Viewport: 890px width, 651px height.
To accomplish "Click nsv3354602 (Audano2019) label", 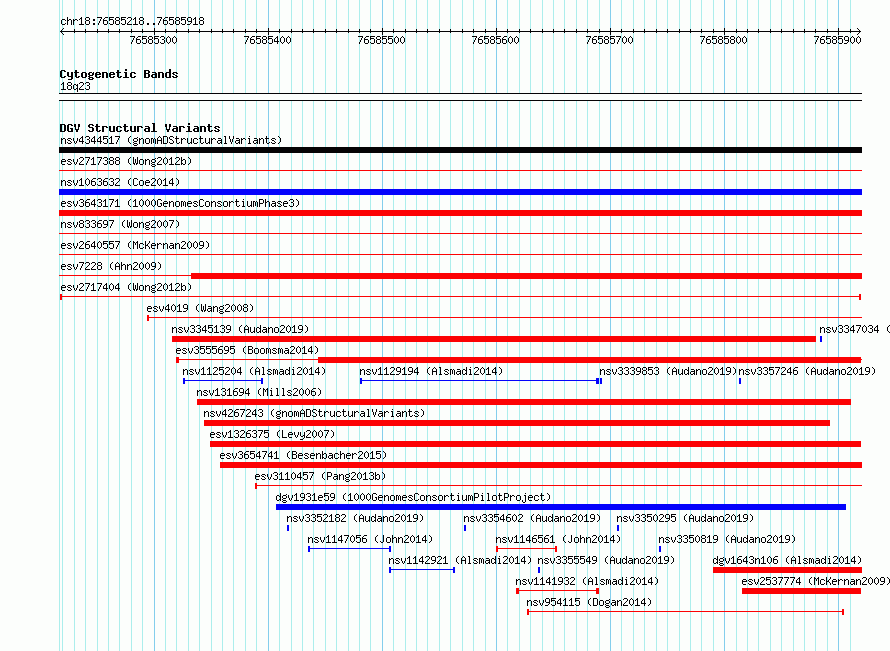I will coord(532,518).
